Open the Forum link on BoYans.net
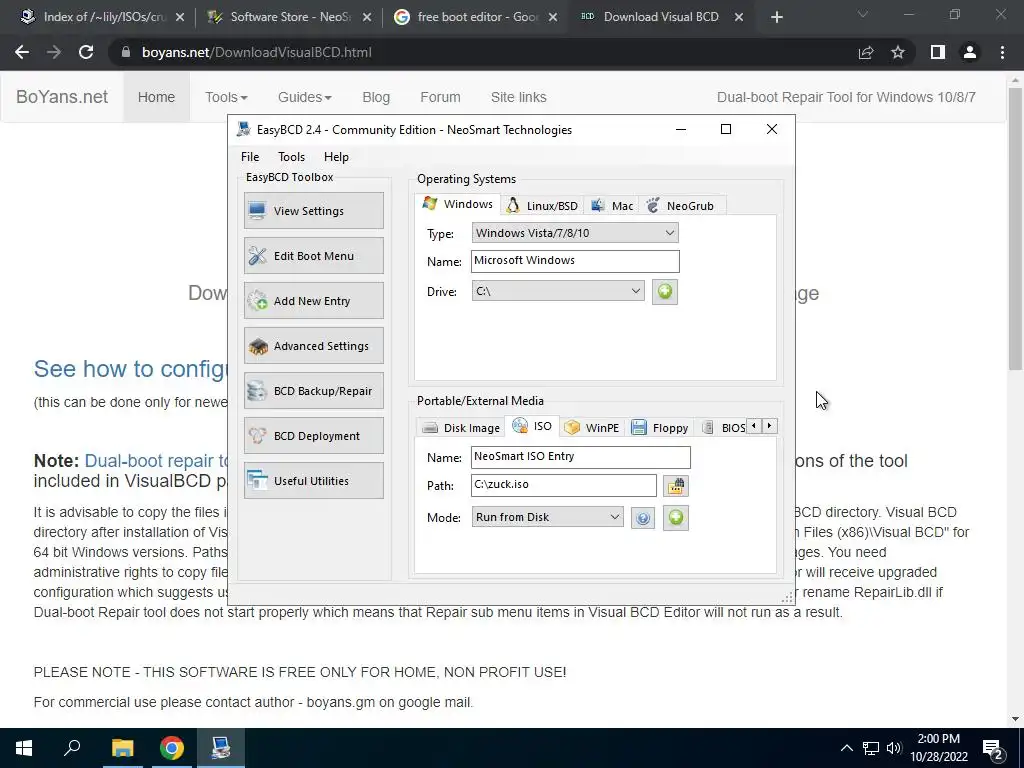Viewport: 1024px width, 768px height. 440,97
